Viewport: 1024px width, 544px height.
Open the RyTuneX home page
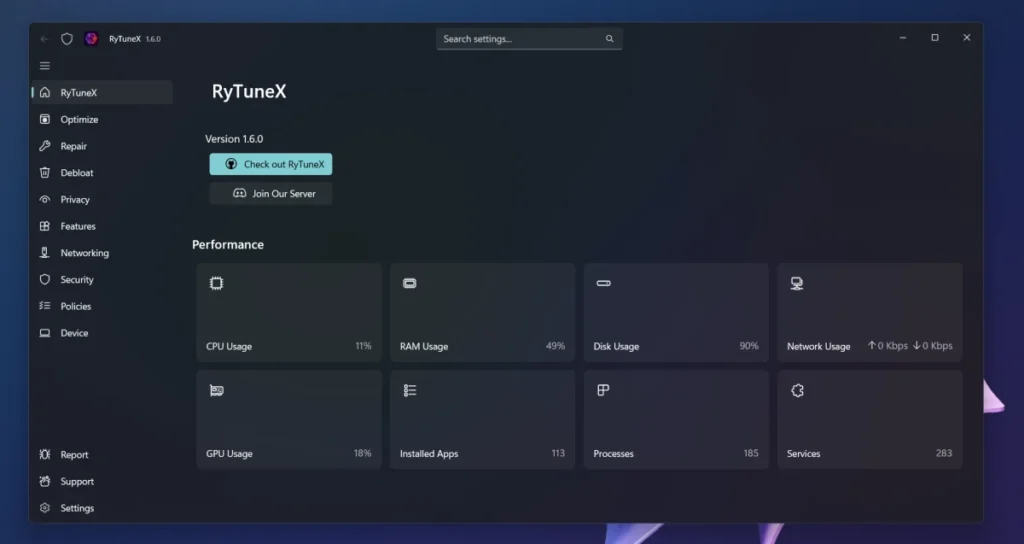[103, 93]
